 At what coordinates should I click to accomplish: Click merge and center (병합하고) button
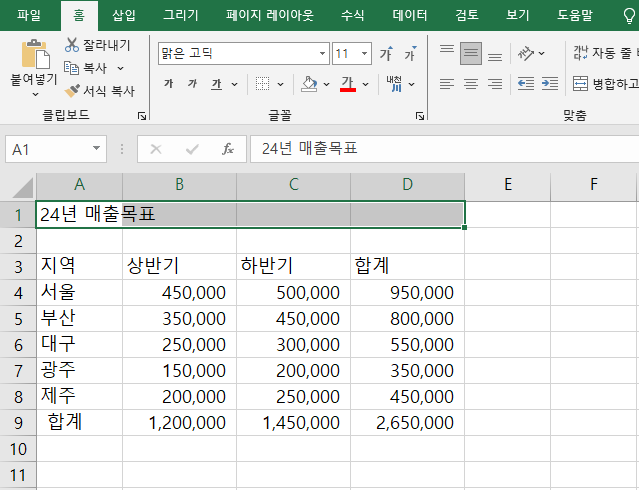click(x=605, y=84)
